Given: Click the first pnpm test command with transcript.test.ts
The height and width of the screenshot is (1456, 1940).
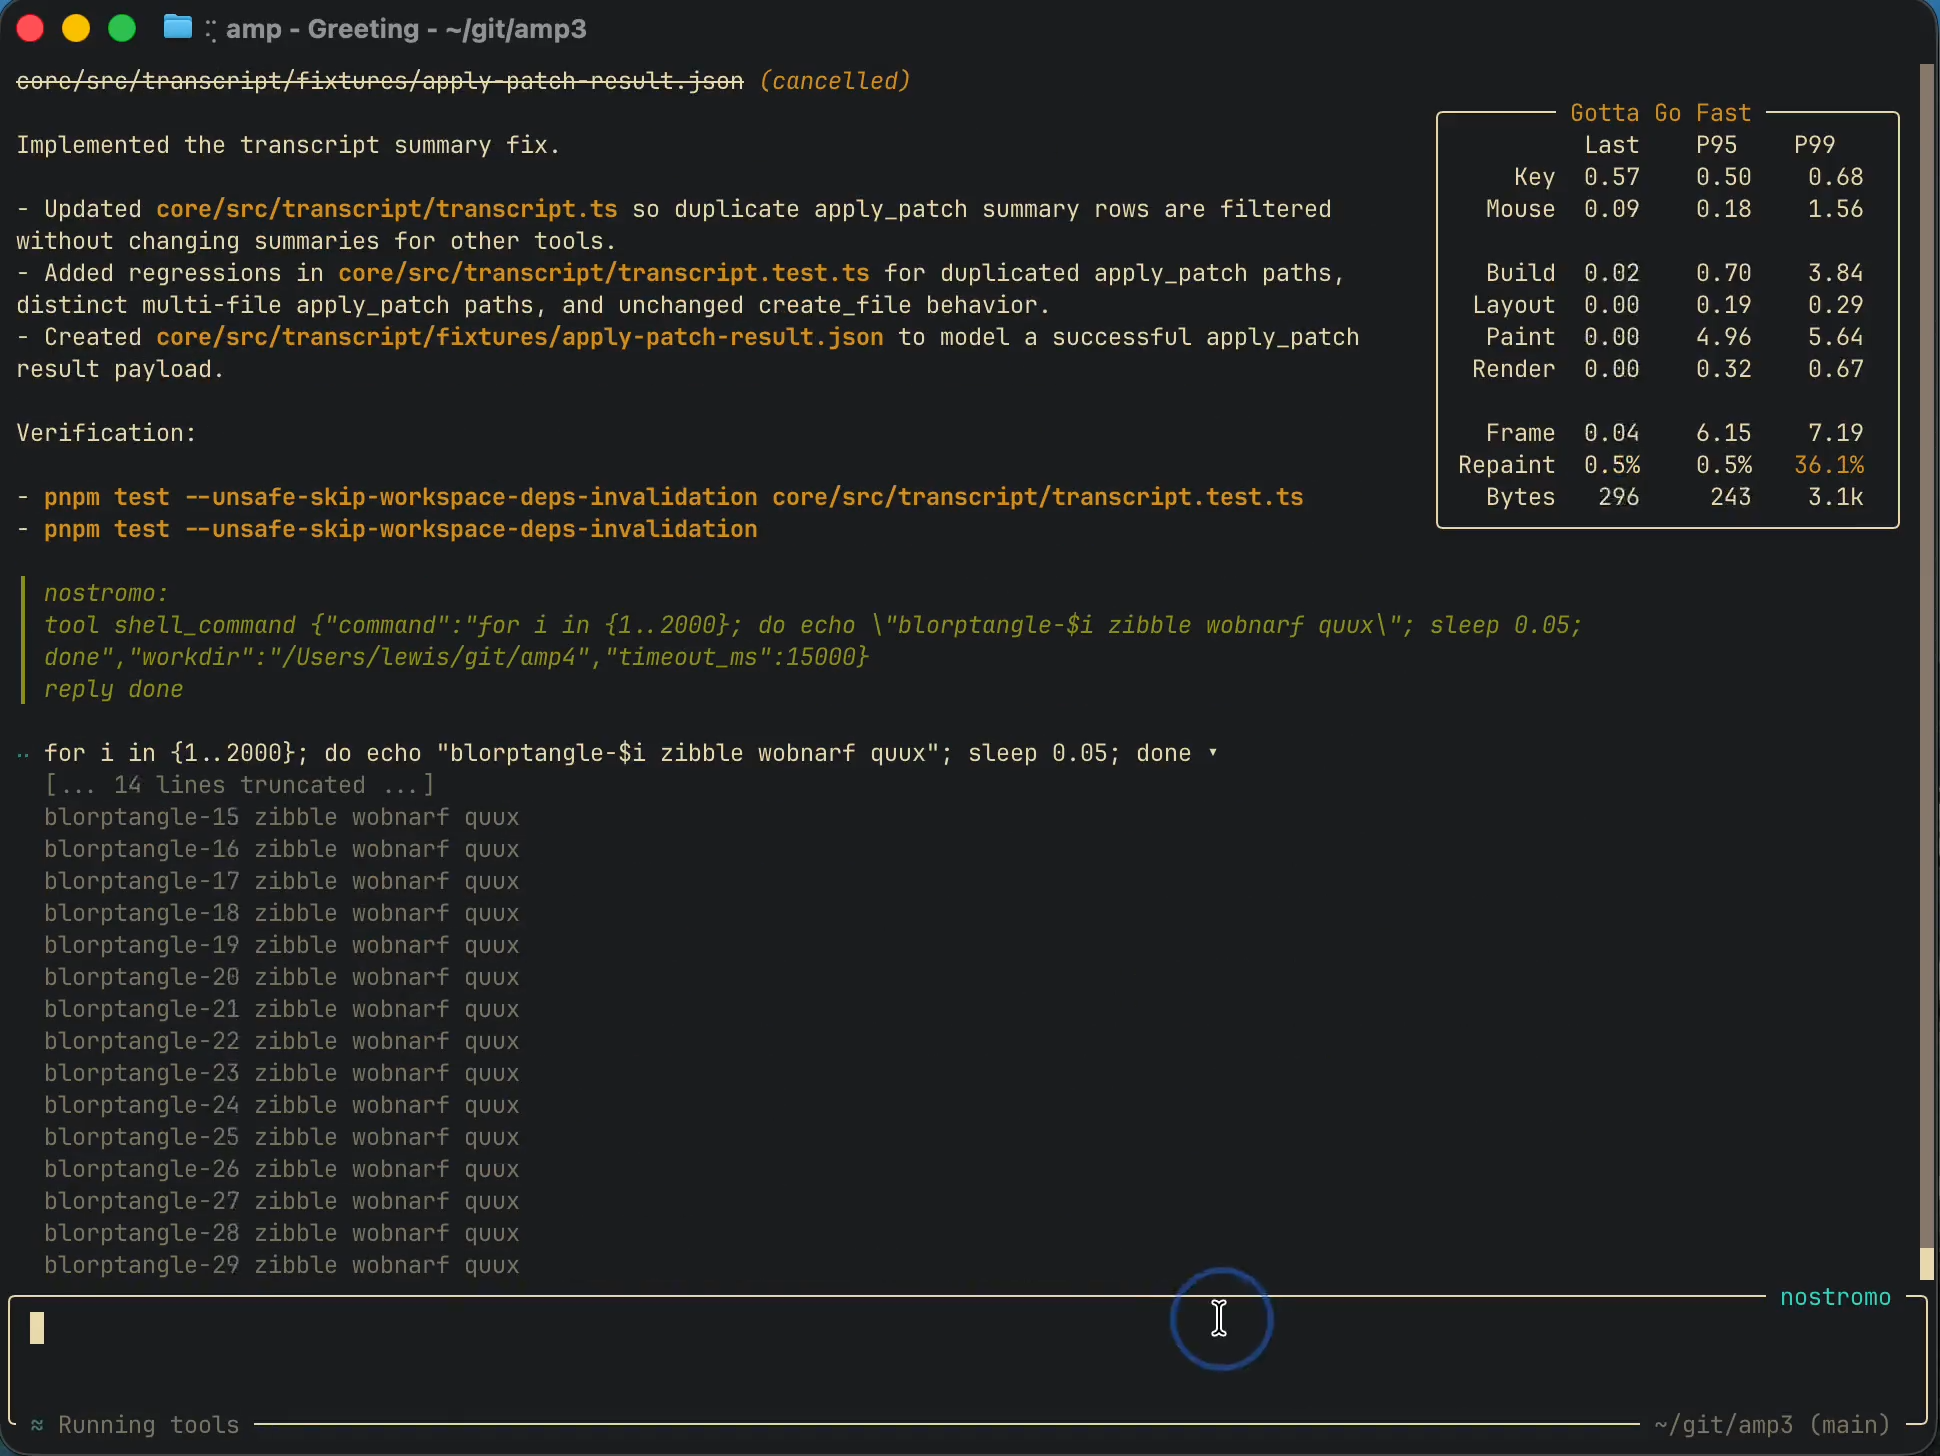Looking at the screenshot, I should (674, 497).
